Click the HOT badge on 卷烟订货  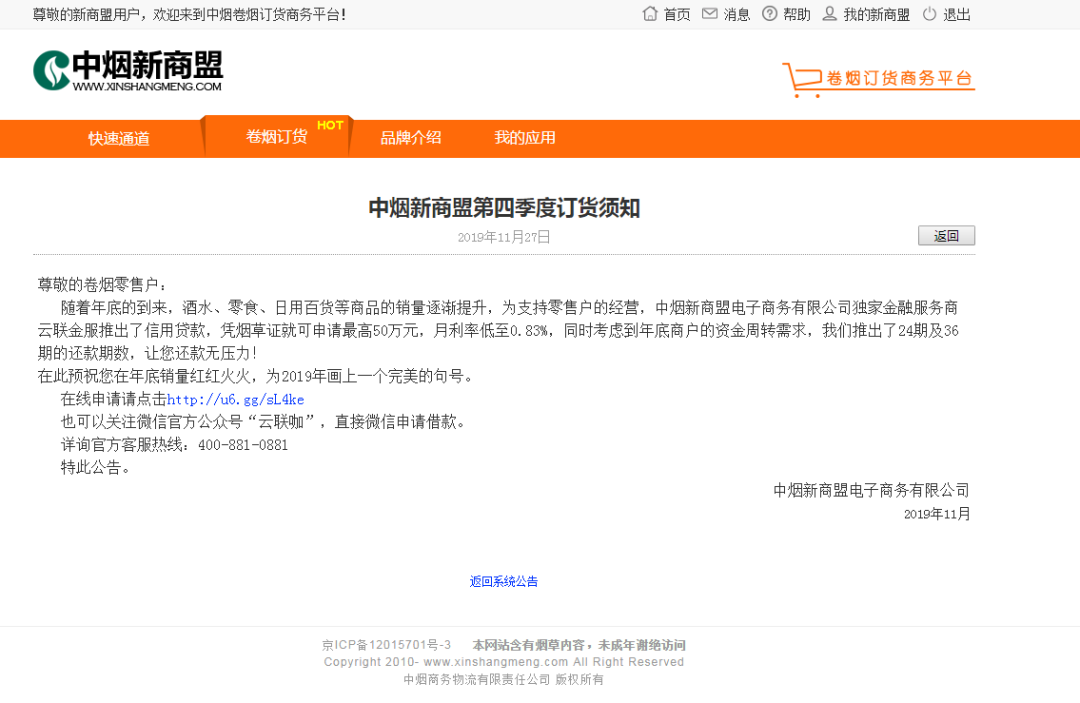pos(330,125)
